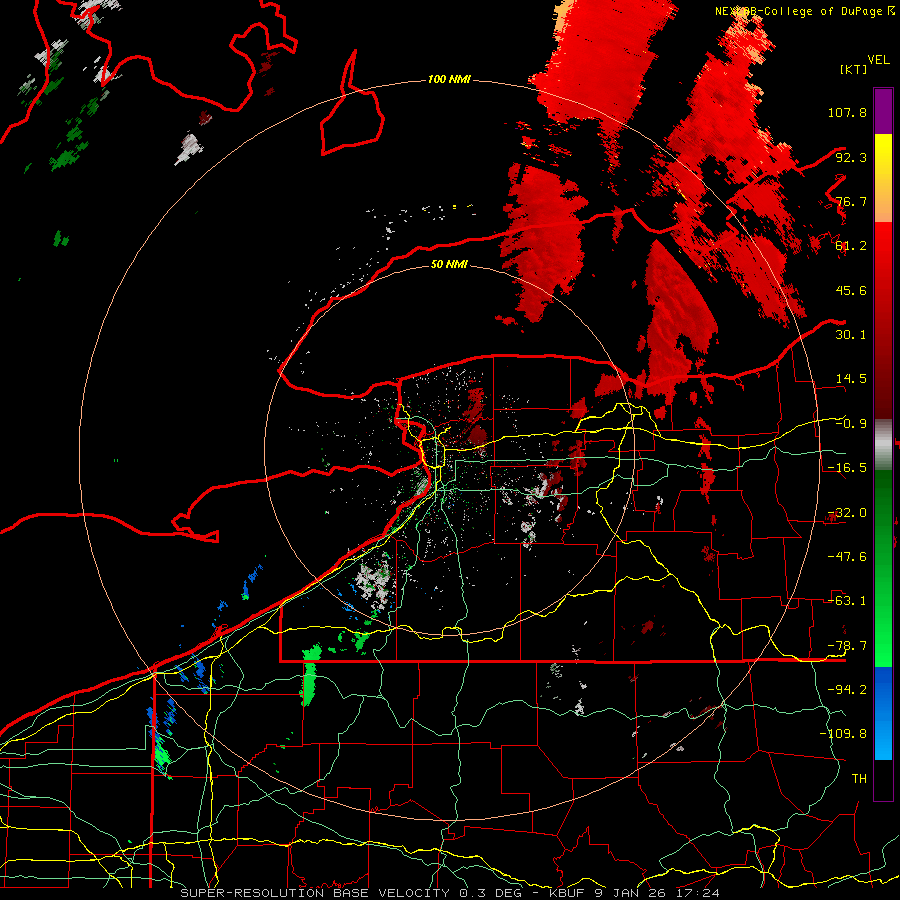This screenshot has height=900, width=900.
Task: Click the 100 NMI range ring label
Action: pyautogui.click(x=449, y=79)
